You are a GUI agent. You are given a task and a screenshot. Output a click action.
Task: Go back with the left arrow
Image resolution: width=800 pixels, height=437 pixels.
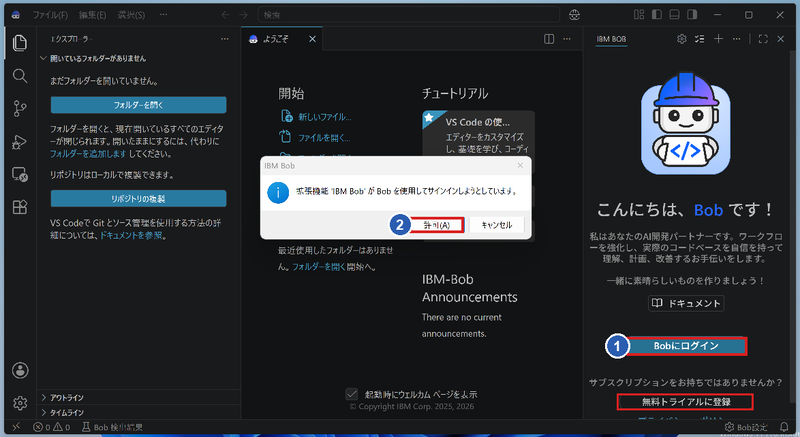(x=226, y=15)
